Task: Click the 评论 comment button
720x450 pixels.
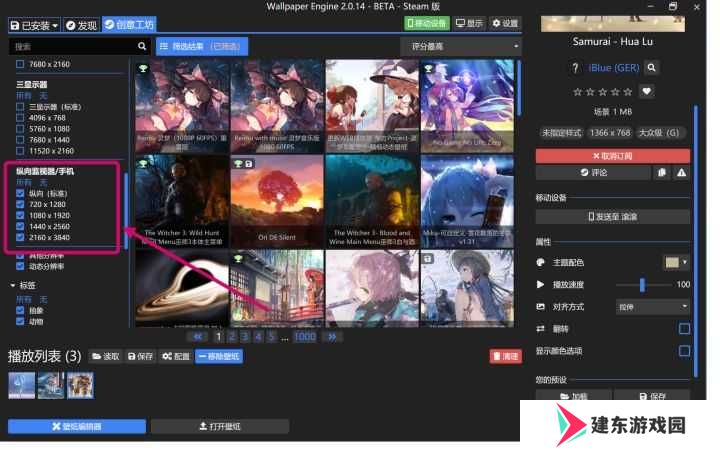Action: tap(593, 173)
